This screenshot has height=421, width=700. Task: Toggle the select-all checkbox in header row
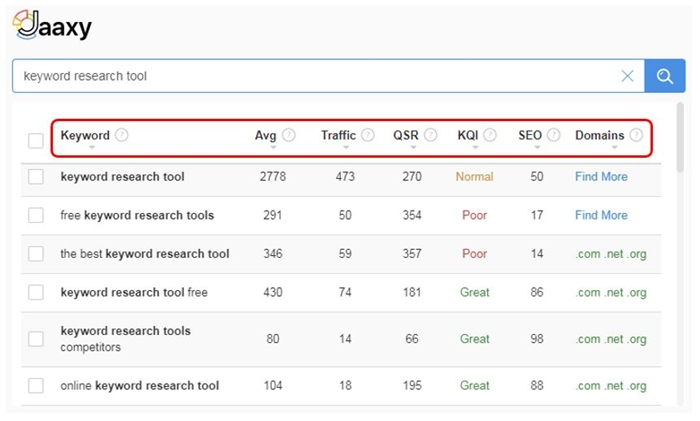pos(36,141)
